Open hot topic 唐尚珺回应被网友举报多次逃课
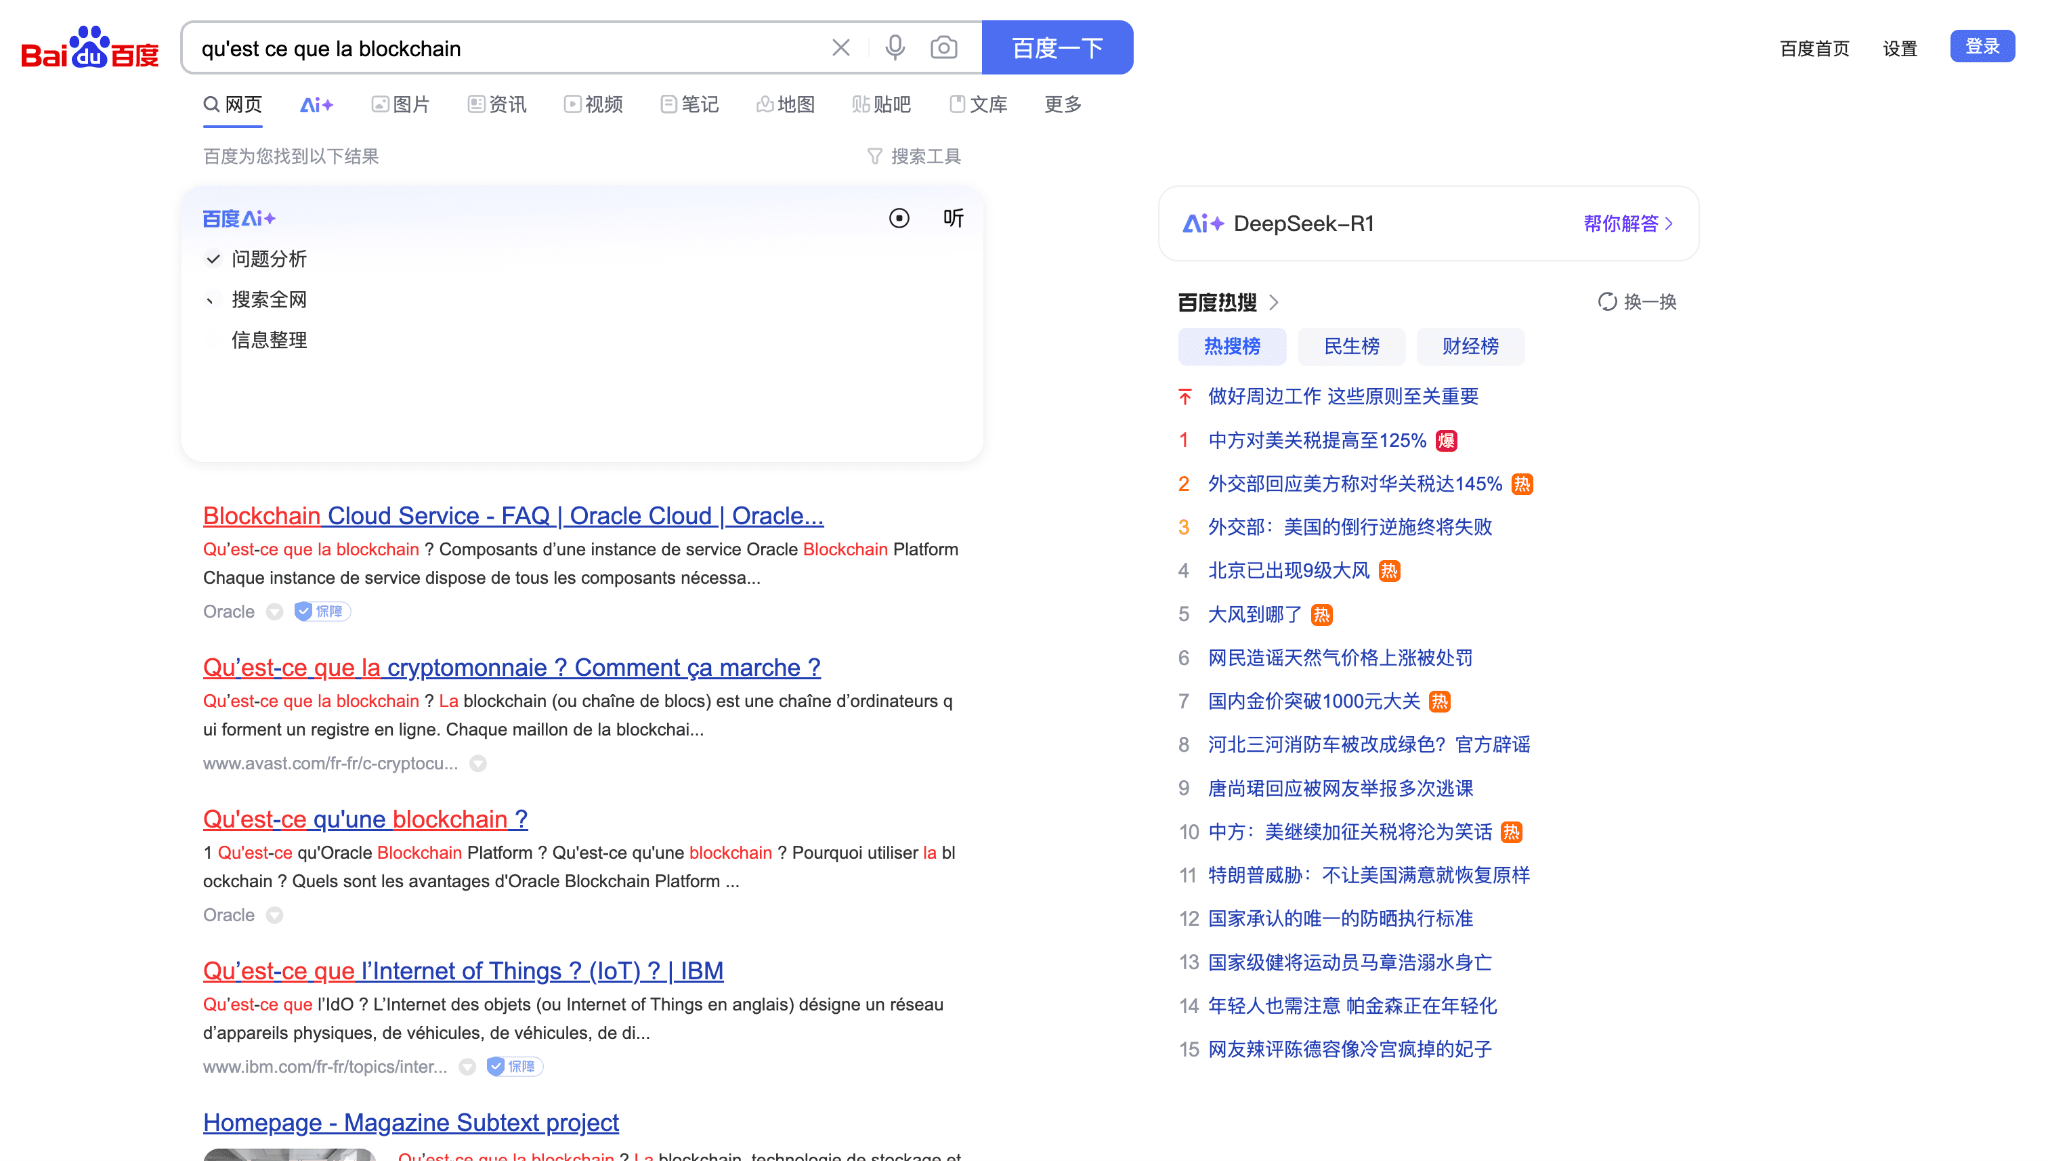 [x=1341, y=789]
